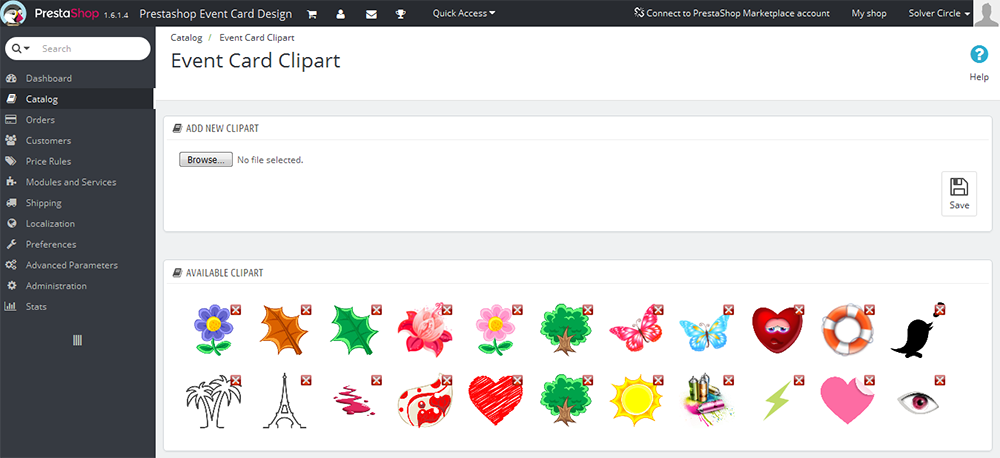Open the trophy icon in header
This screenshot has height=458, width=1000.
401,13
